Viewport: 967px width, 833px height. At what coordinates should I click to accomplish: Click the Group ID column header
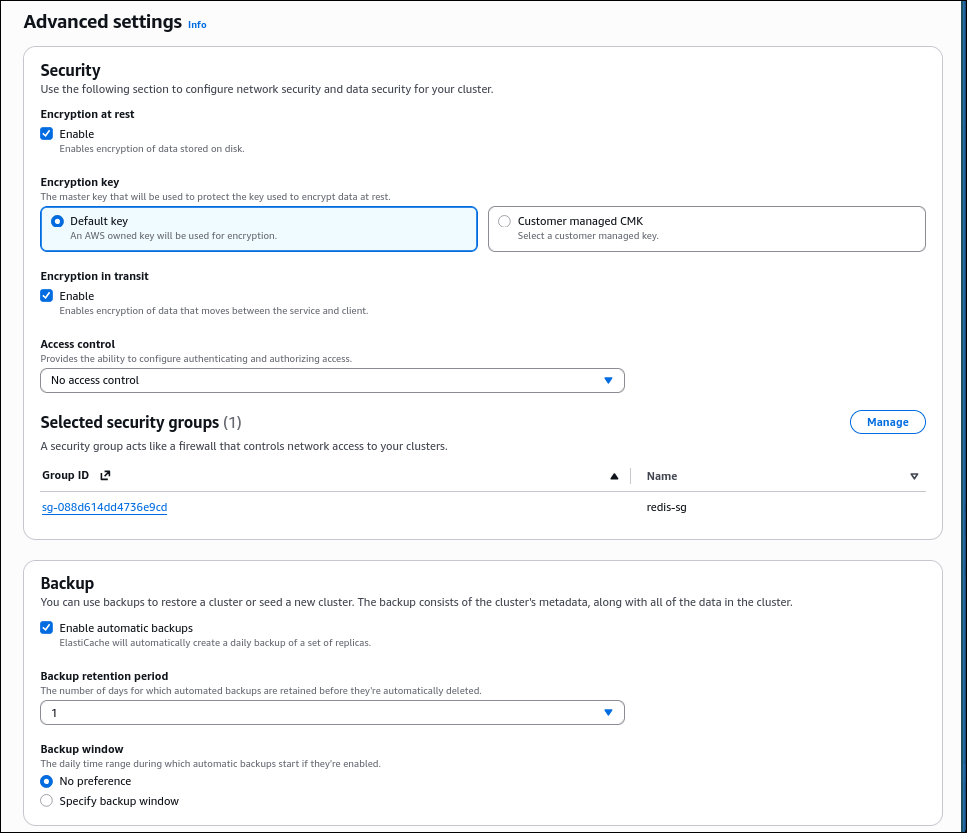[x=65, y=475]
